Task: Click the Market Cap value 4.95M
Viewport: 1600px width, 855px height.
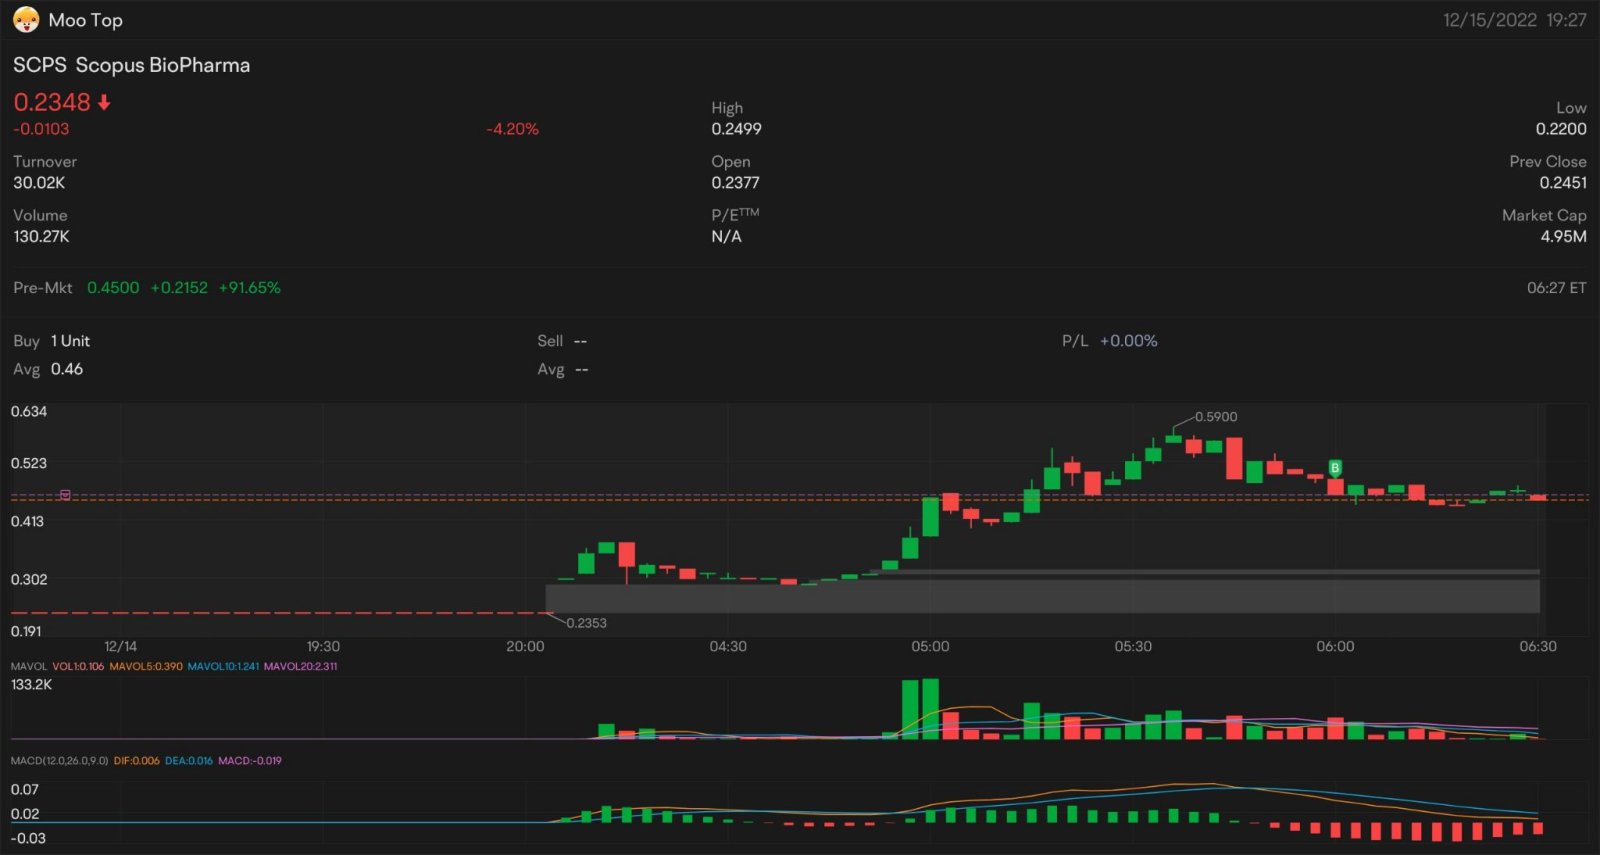Action: click(x=1563, y=237)
